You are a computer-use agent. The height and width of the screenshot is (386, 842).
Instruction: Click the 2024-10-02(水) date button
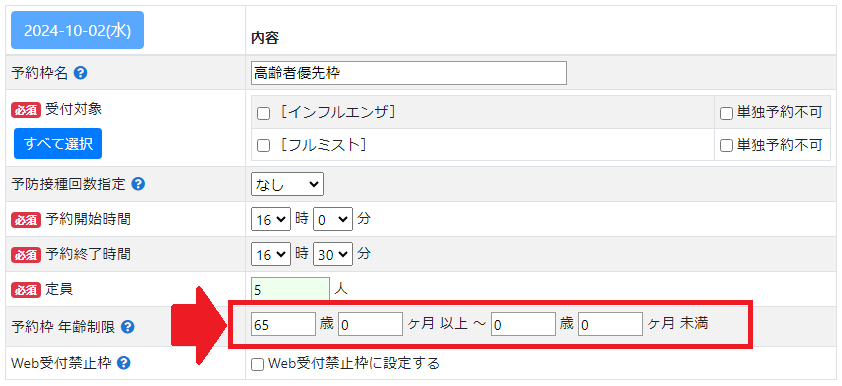coord(77,30)
